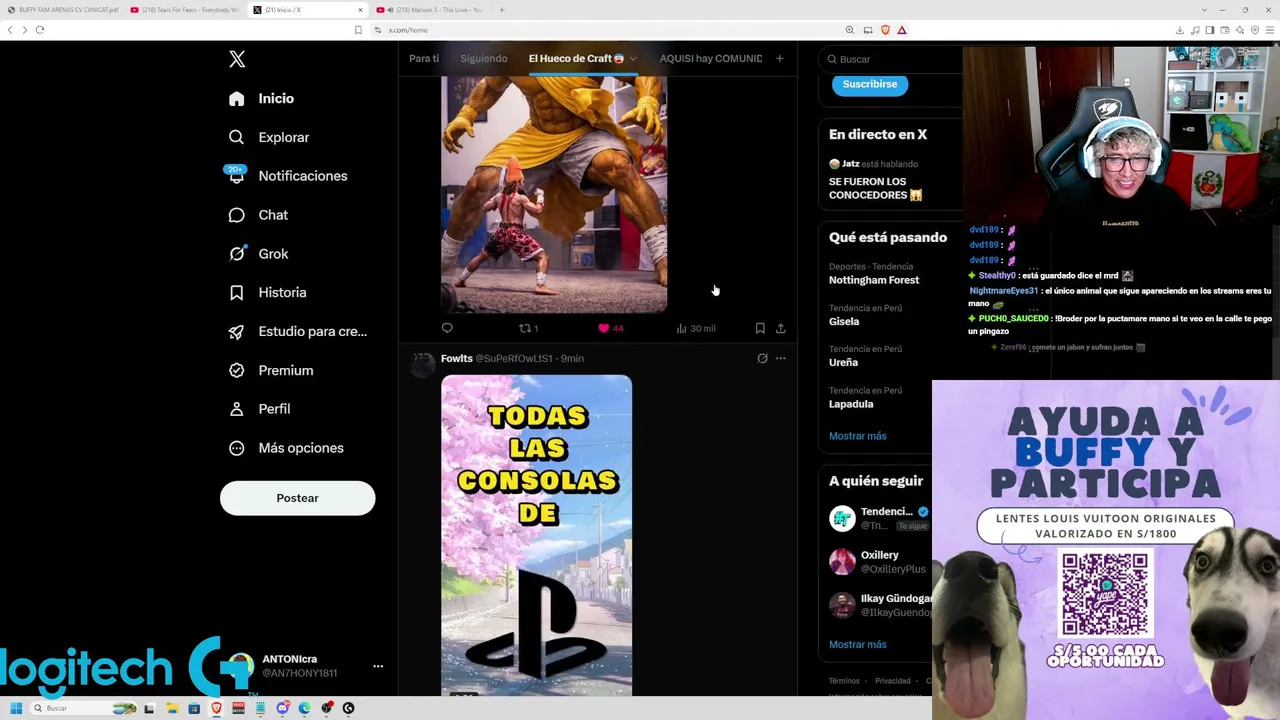Screen dimensions: 1280x720
Task: Open the Nottingham Forest trend
Action: [x=874, y=280]
